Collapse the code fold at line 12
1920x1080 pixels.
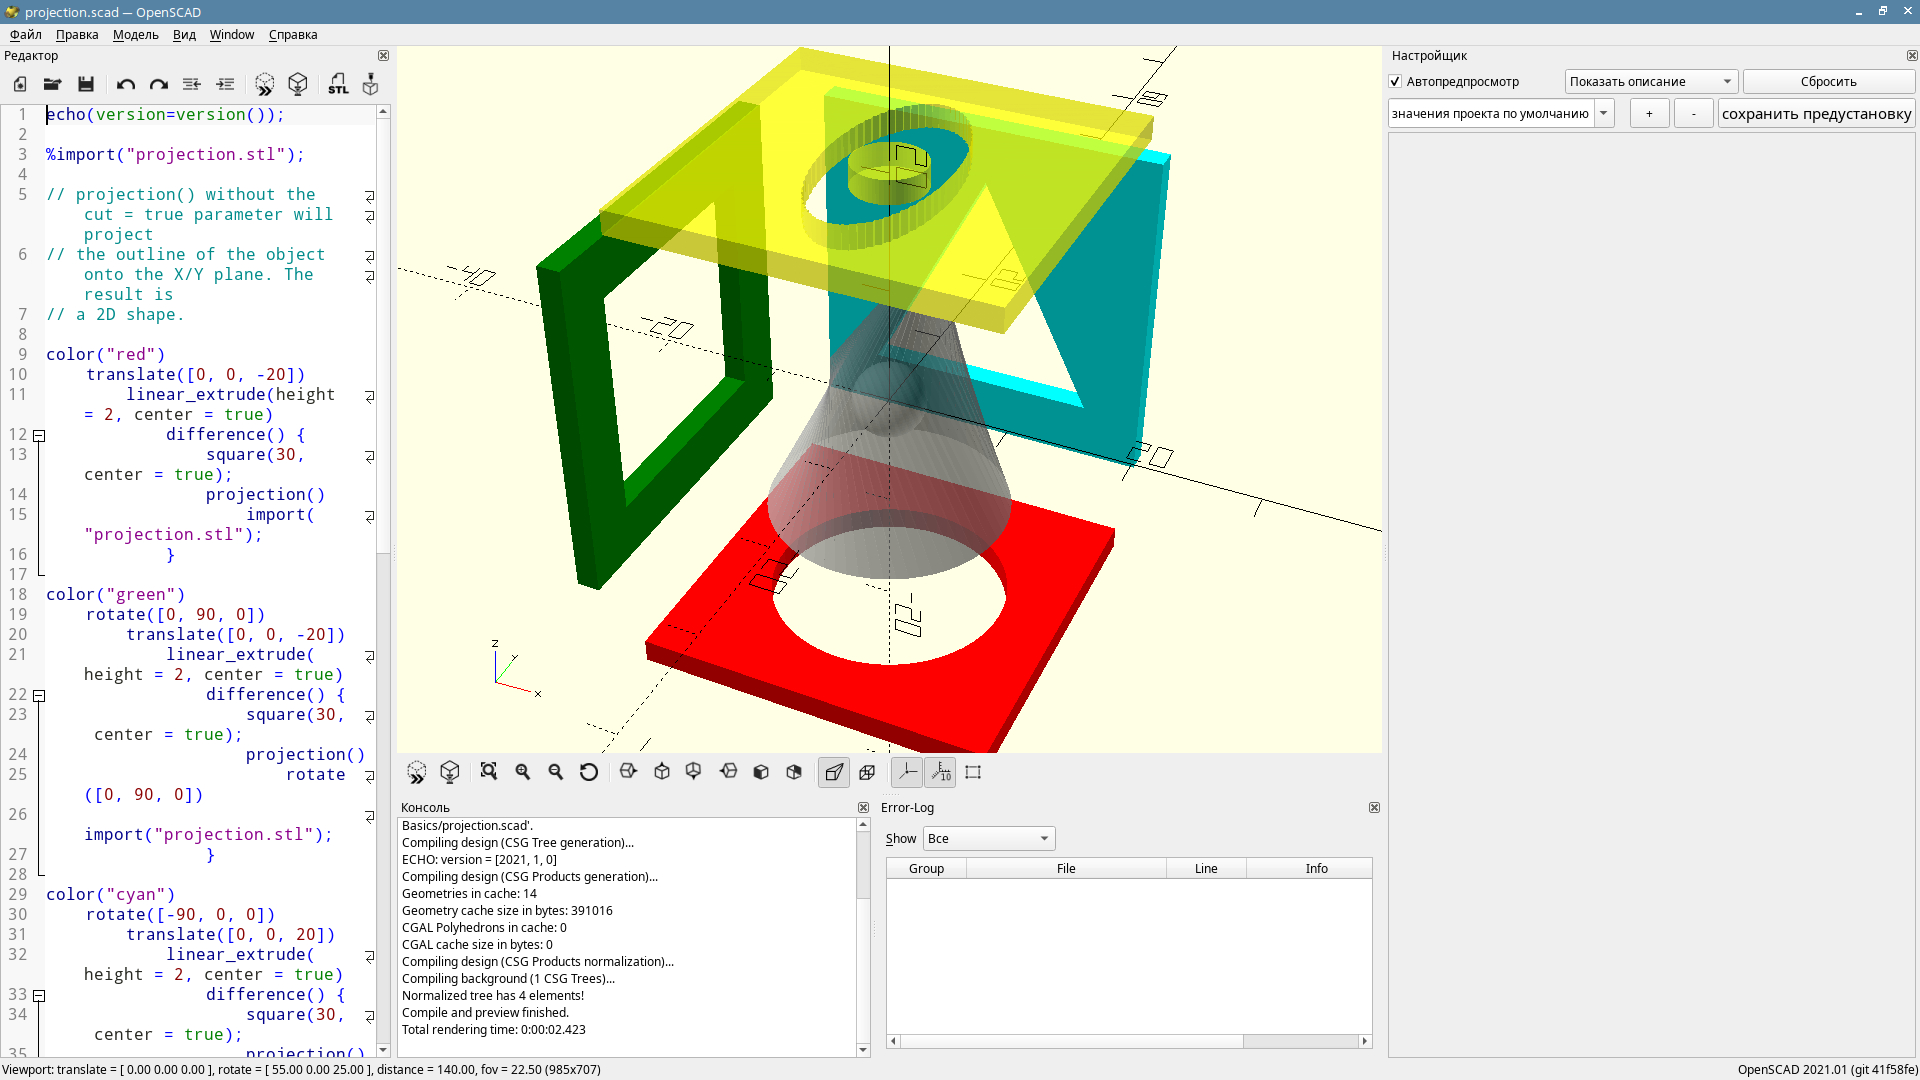[39, 436]
